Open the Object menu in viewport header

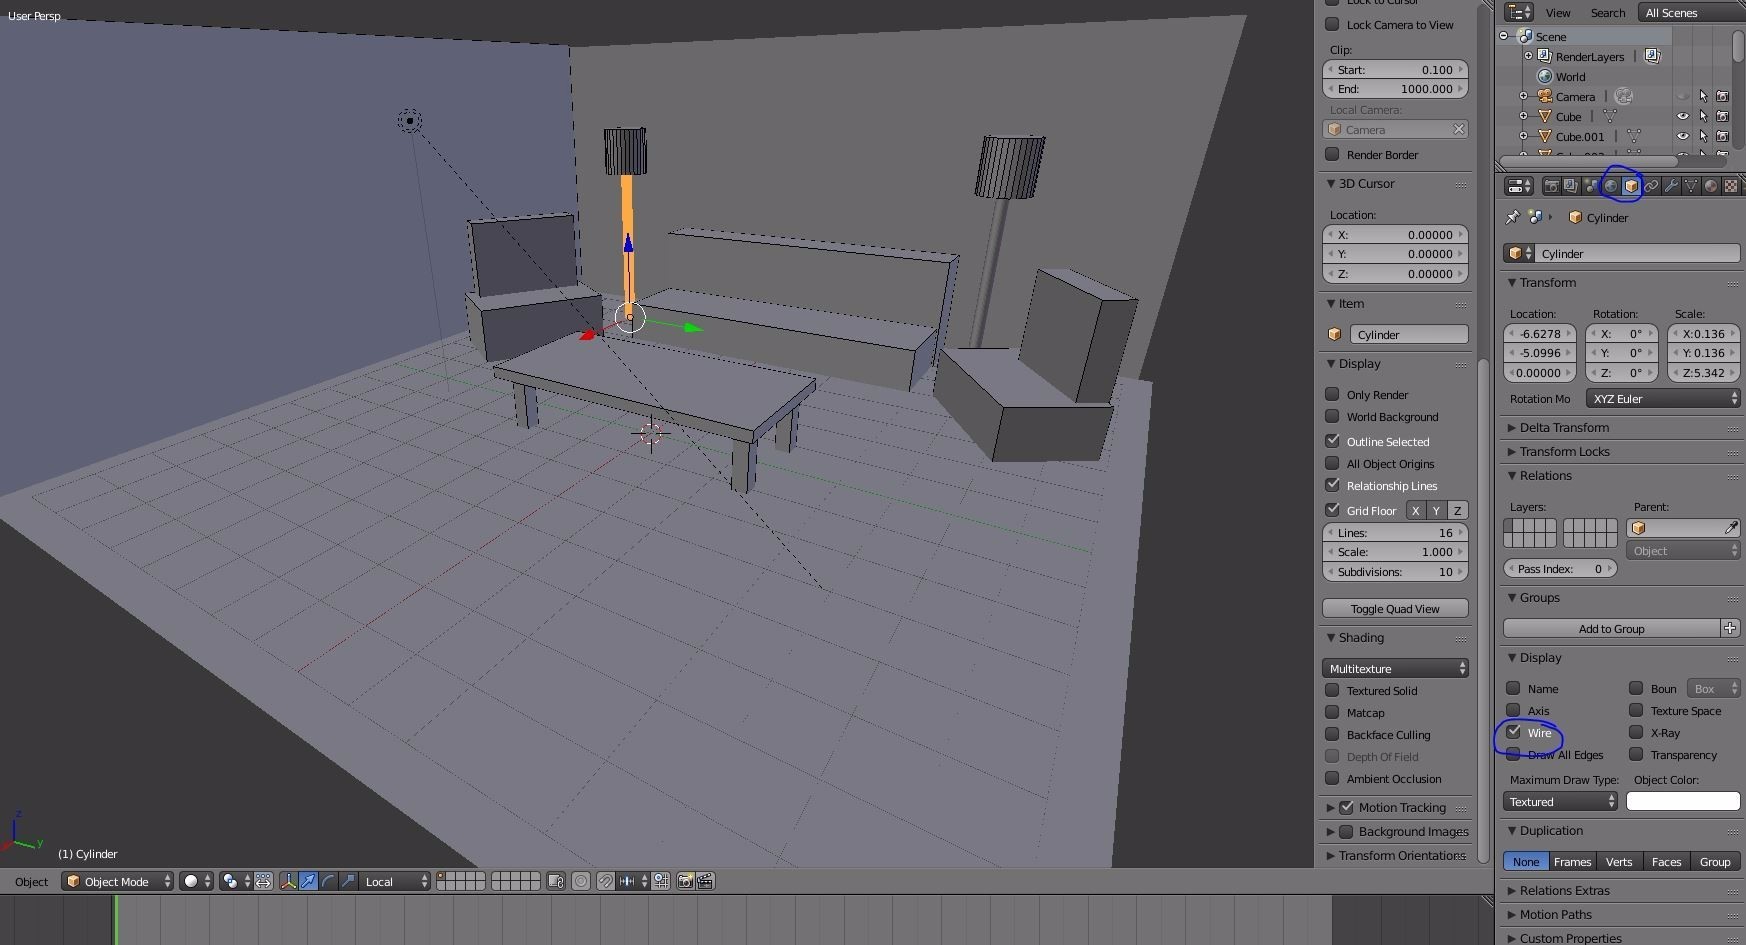[31, 881]
